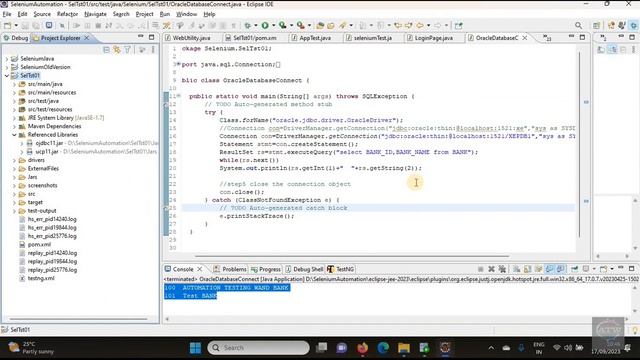
Task: Select testng.xml in Project Explorer
Action: coord(41,278)
